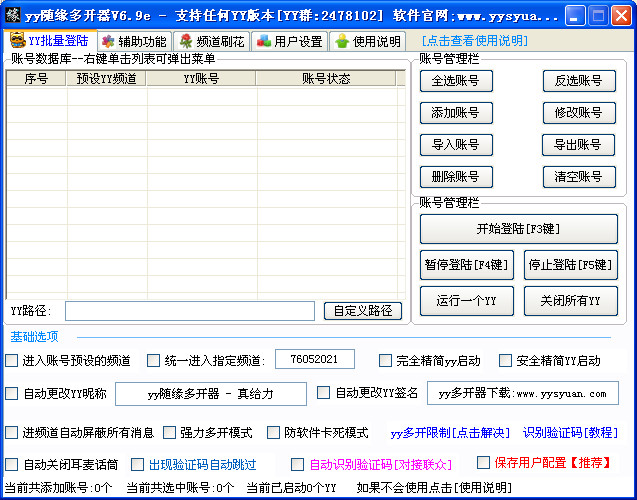Click the 运行一个YY button
Image resolution: width=637 pixels, height=500 pixels.
[x=467, y=301]
